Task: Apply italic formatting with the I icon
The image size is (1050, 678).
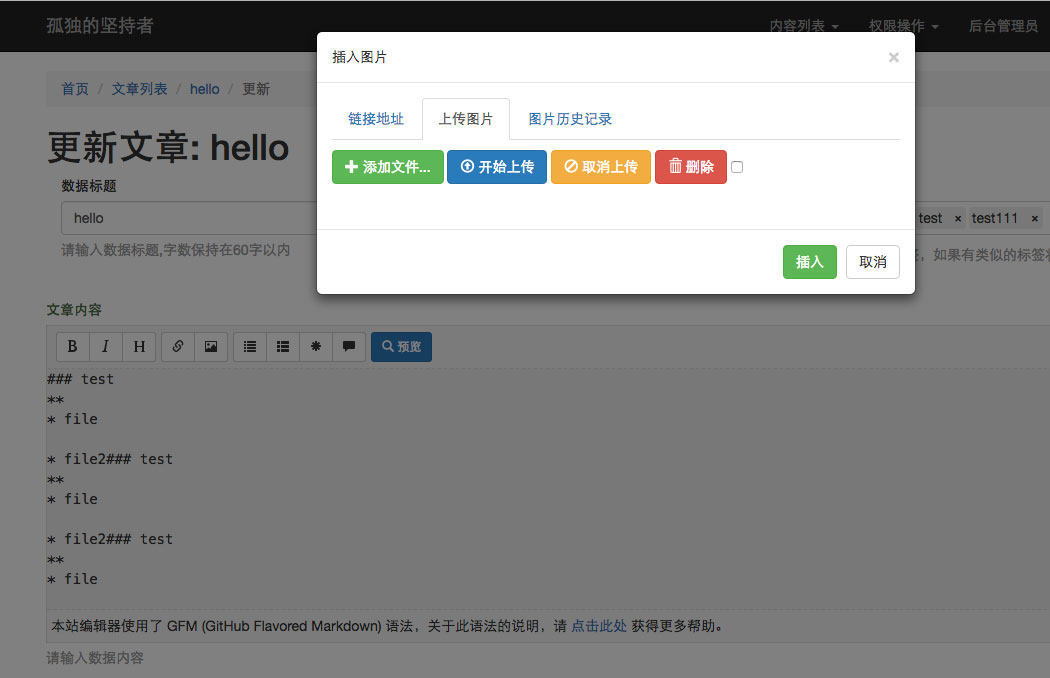Action: pyautogui.click(x=106, y=346)
